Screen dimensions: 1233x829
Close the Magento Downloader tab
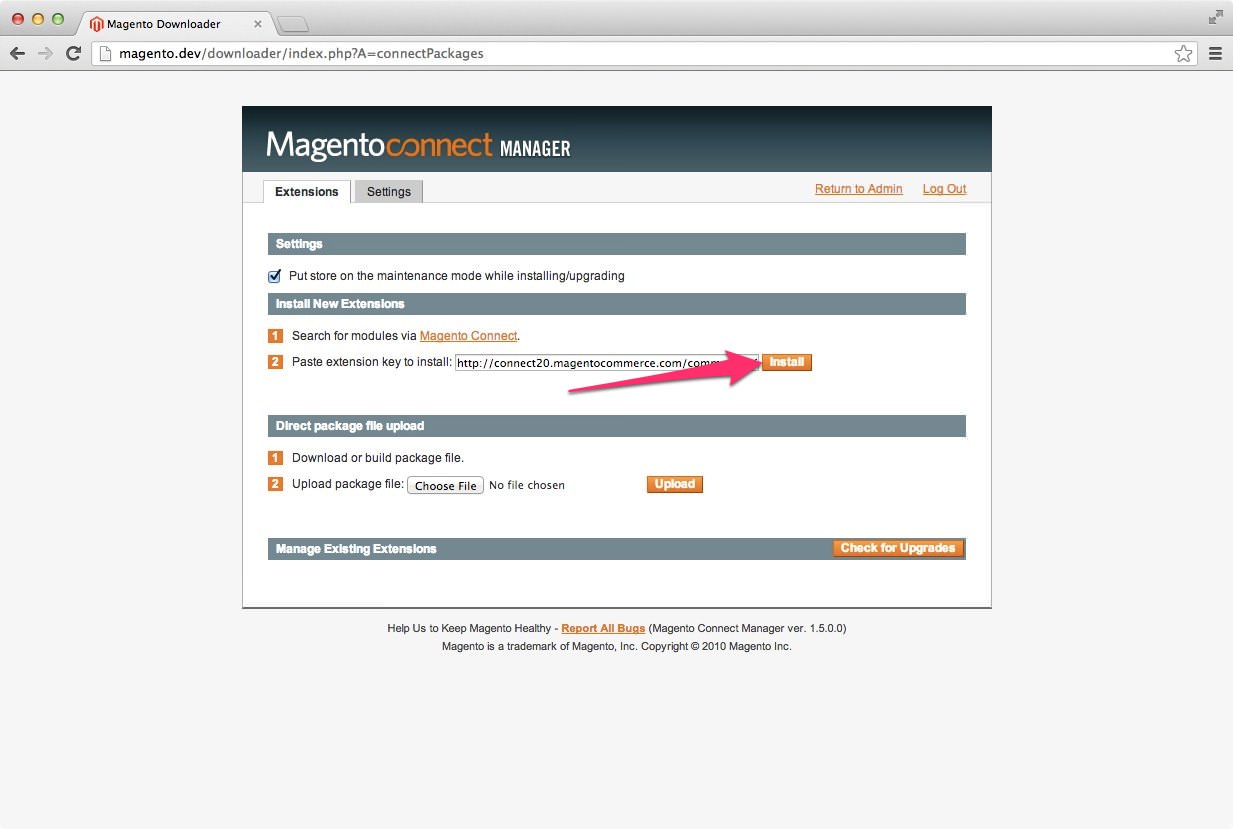[257, 24]
